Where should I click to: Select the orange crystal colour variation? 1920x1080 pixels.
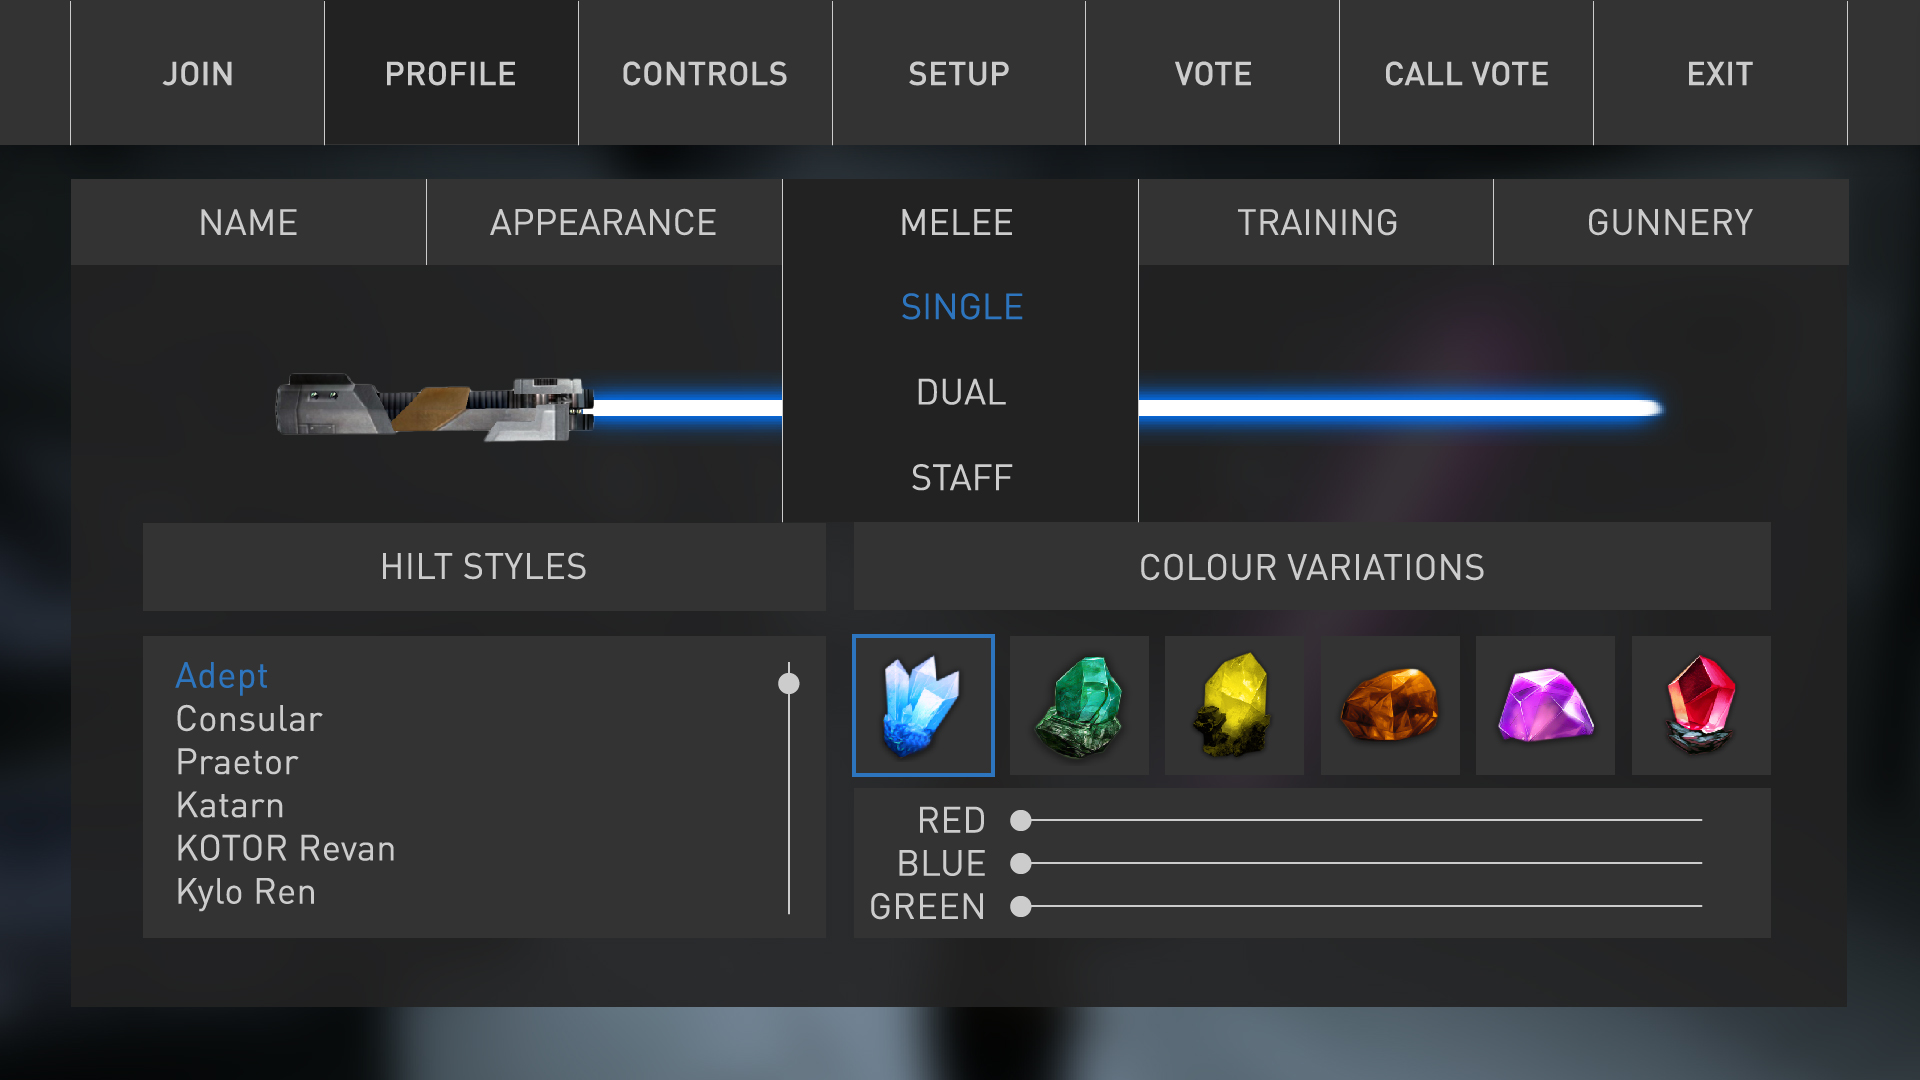(1389, 705)
